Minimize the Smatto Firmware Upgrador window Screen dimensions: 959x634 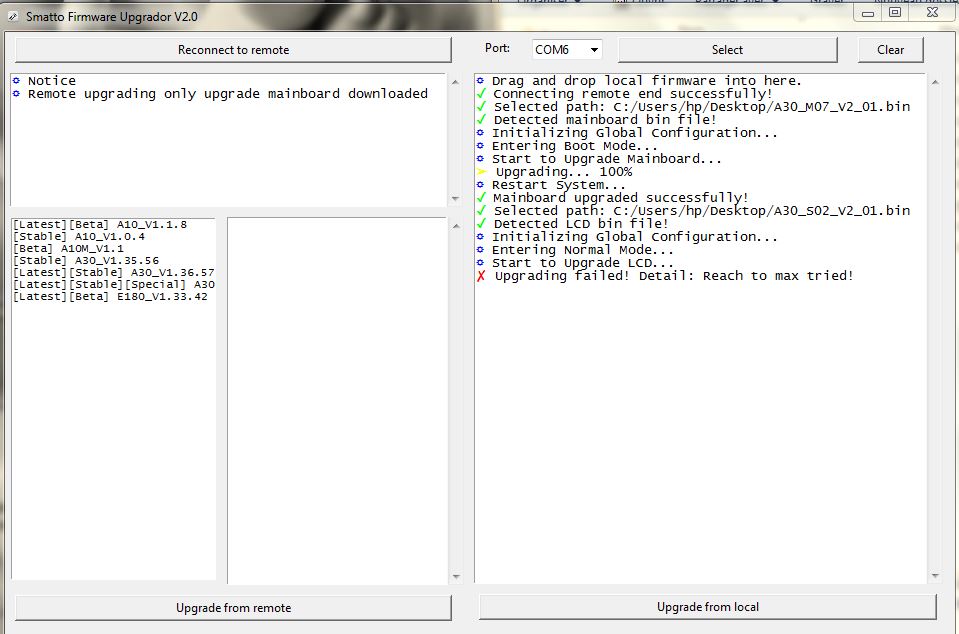(x=868, y=13)
